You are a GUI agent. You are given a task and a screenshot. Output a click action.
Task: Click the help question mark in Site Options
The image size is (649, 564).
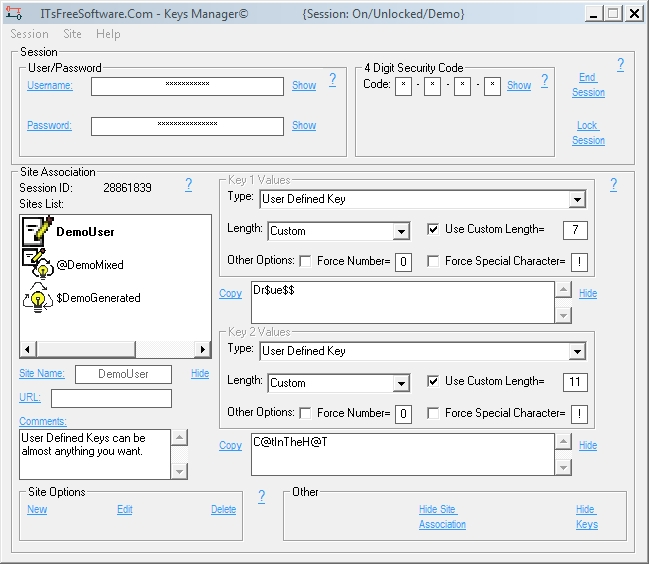[x=262, y=496]
